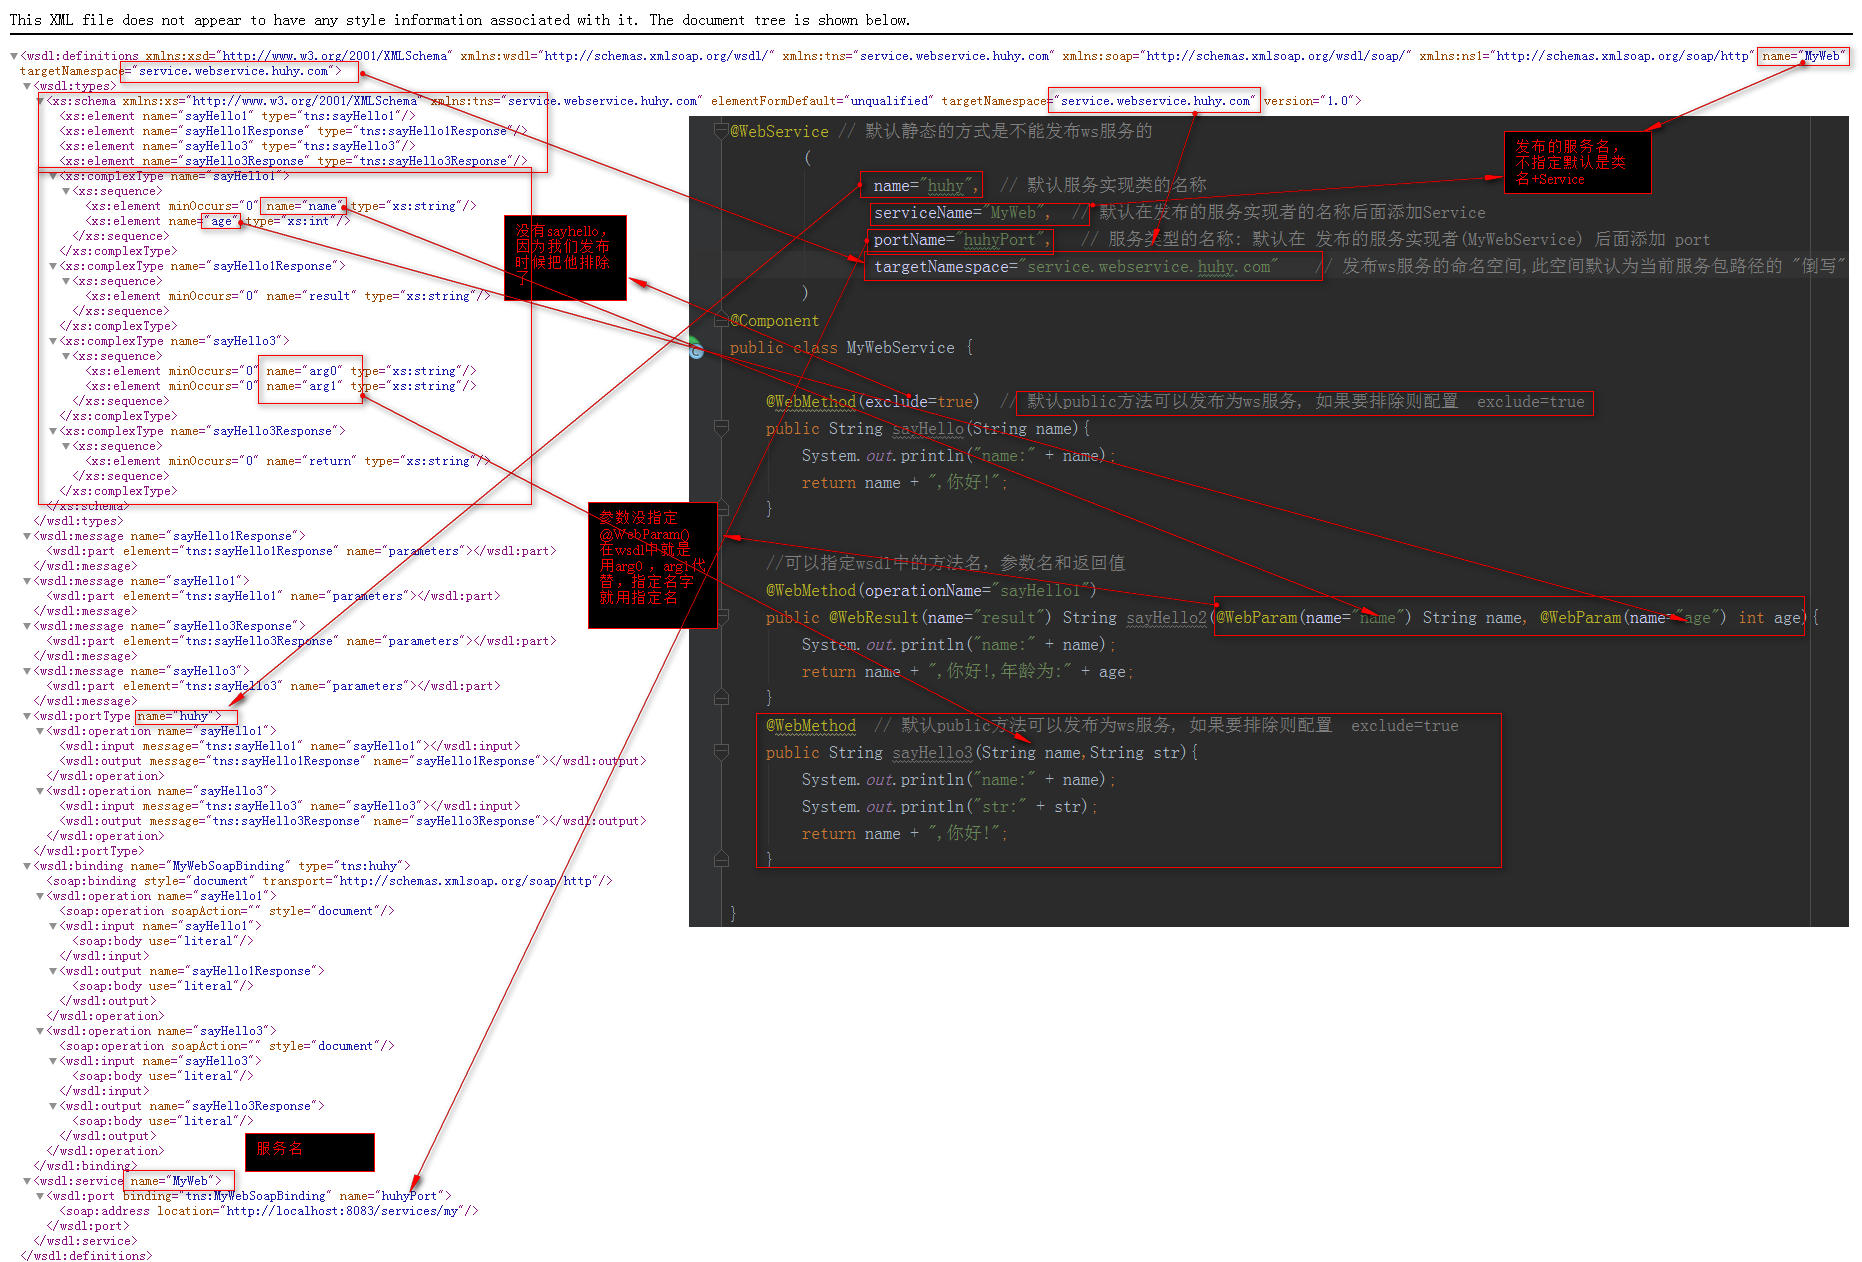Viewport: 1862px width, 1262px height.
Task: Collapse the wsdl:service MyWeb node
Action: 27,1181
